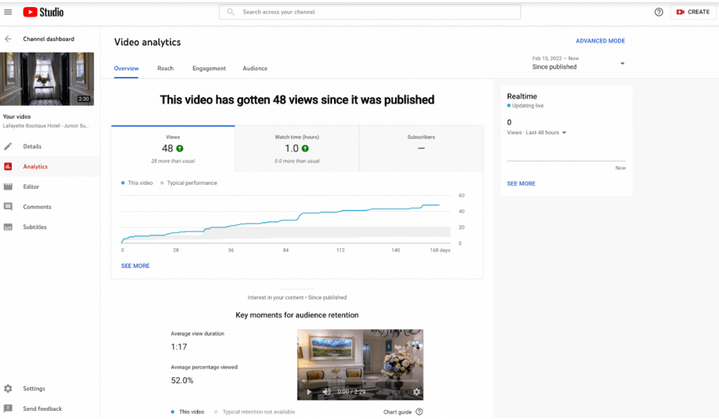Open ADVANCED MODE link
The width and height of the screenshot is (719, 419).
[x=600, y=41]
